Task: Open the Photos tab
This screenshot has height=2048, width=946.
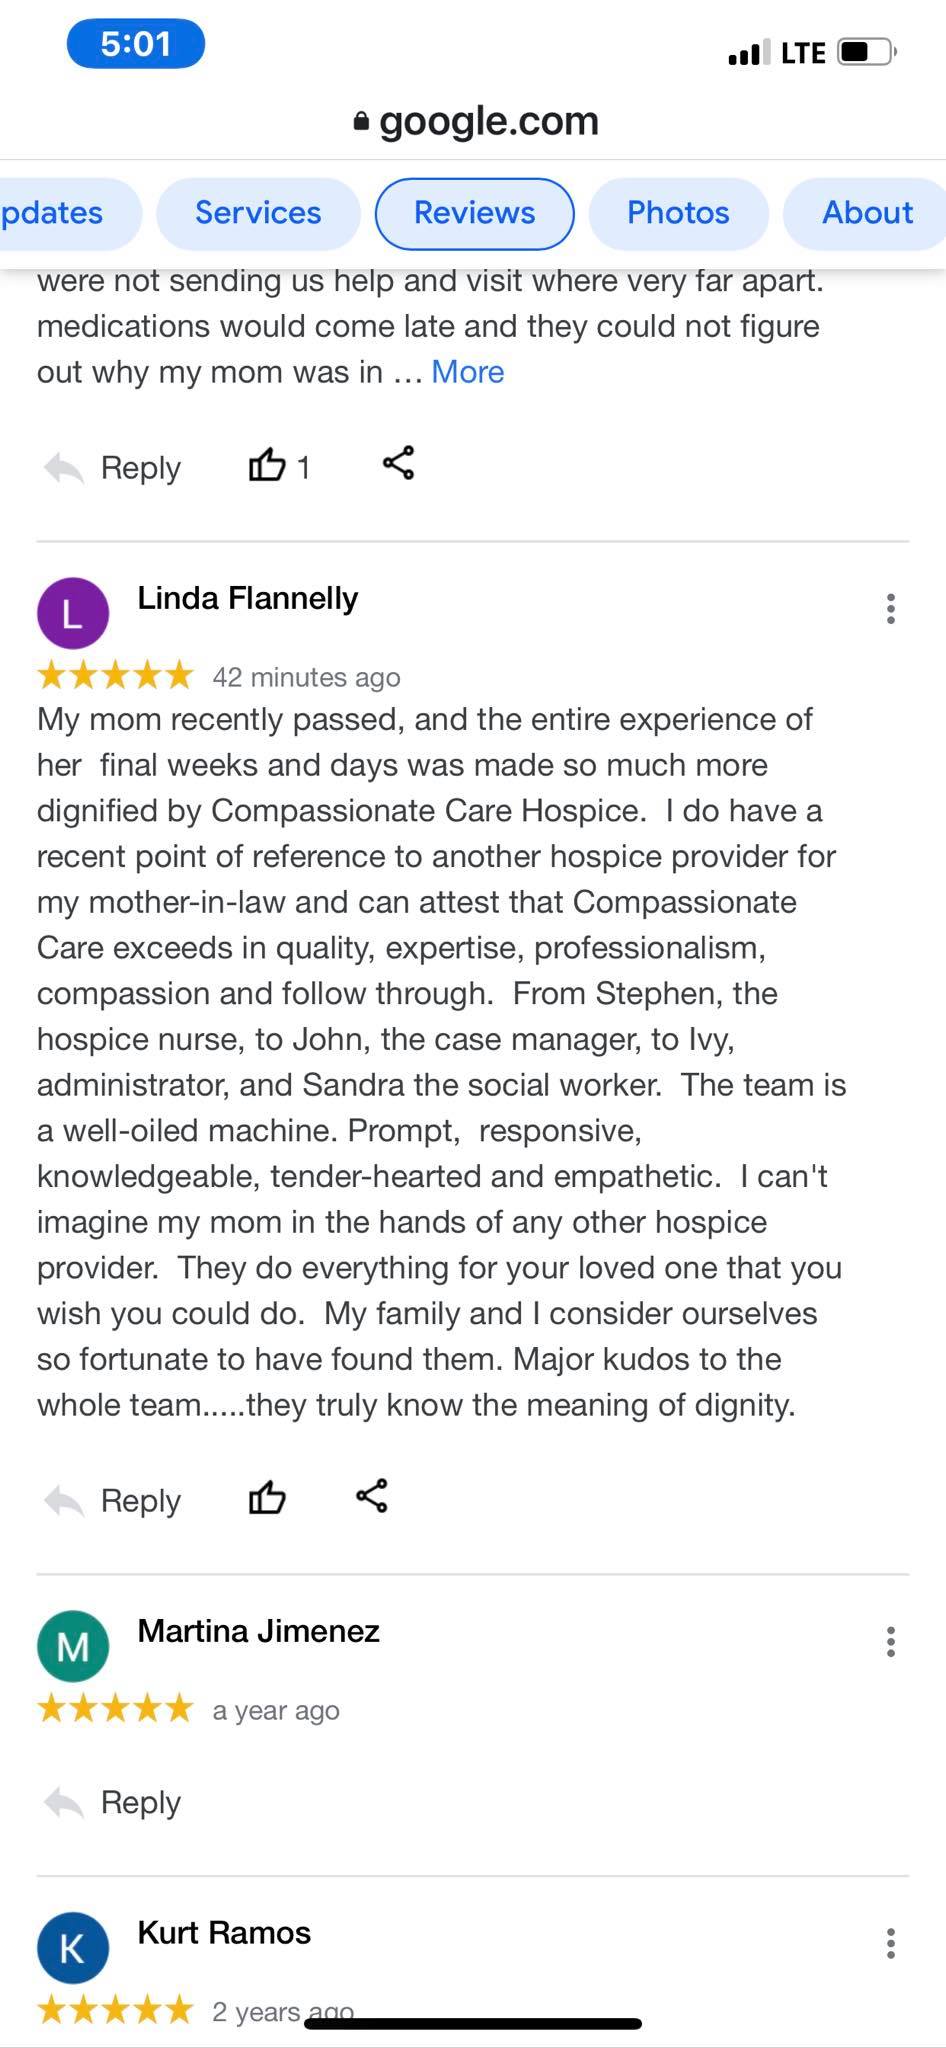Action: point(678,213)
